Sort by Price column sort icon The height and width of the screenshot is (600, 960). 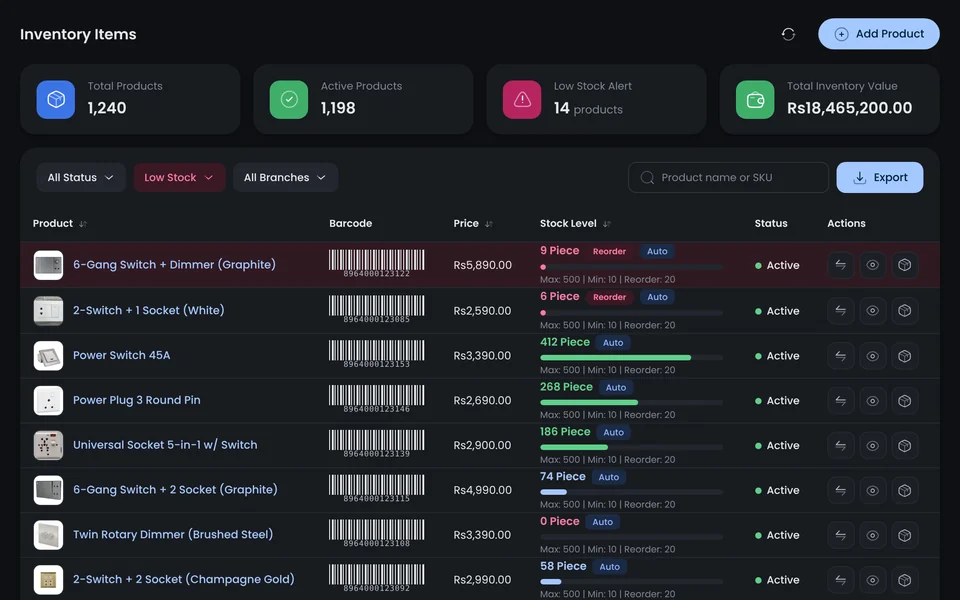coord(489,224)
